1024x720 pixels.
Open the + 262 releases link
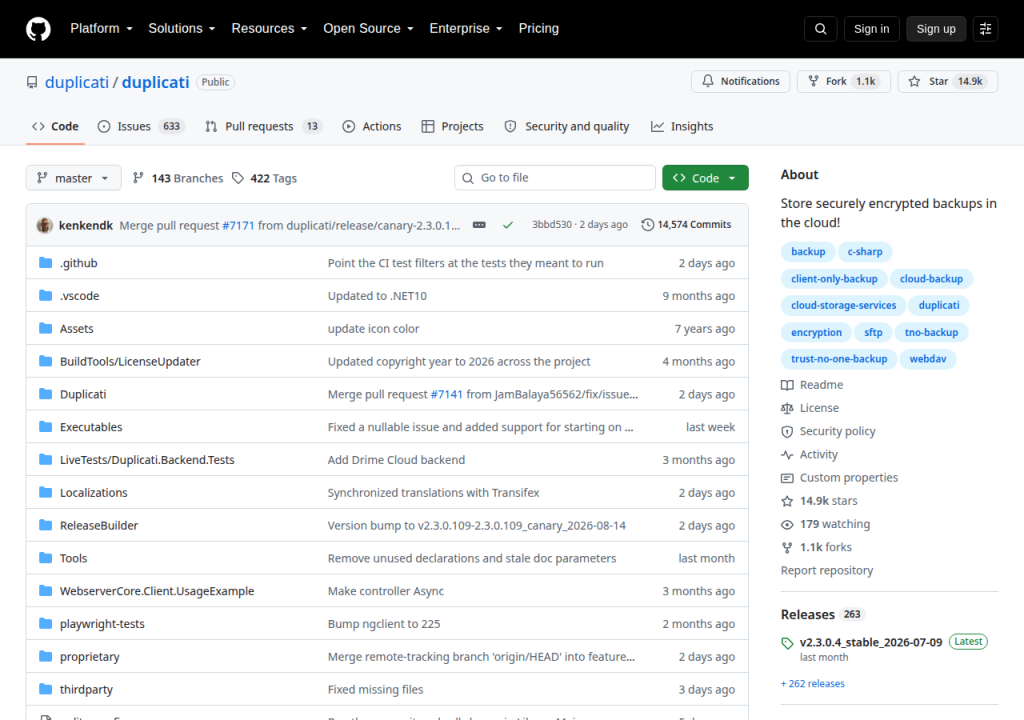(x=812, y=683)
